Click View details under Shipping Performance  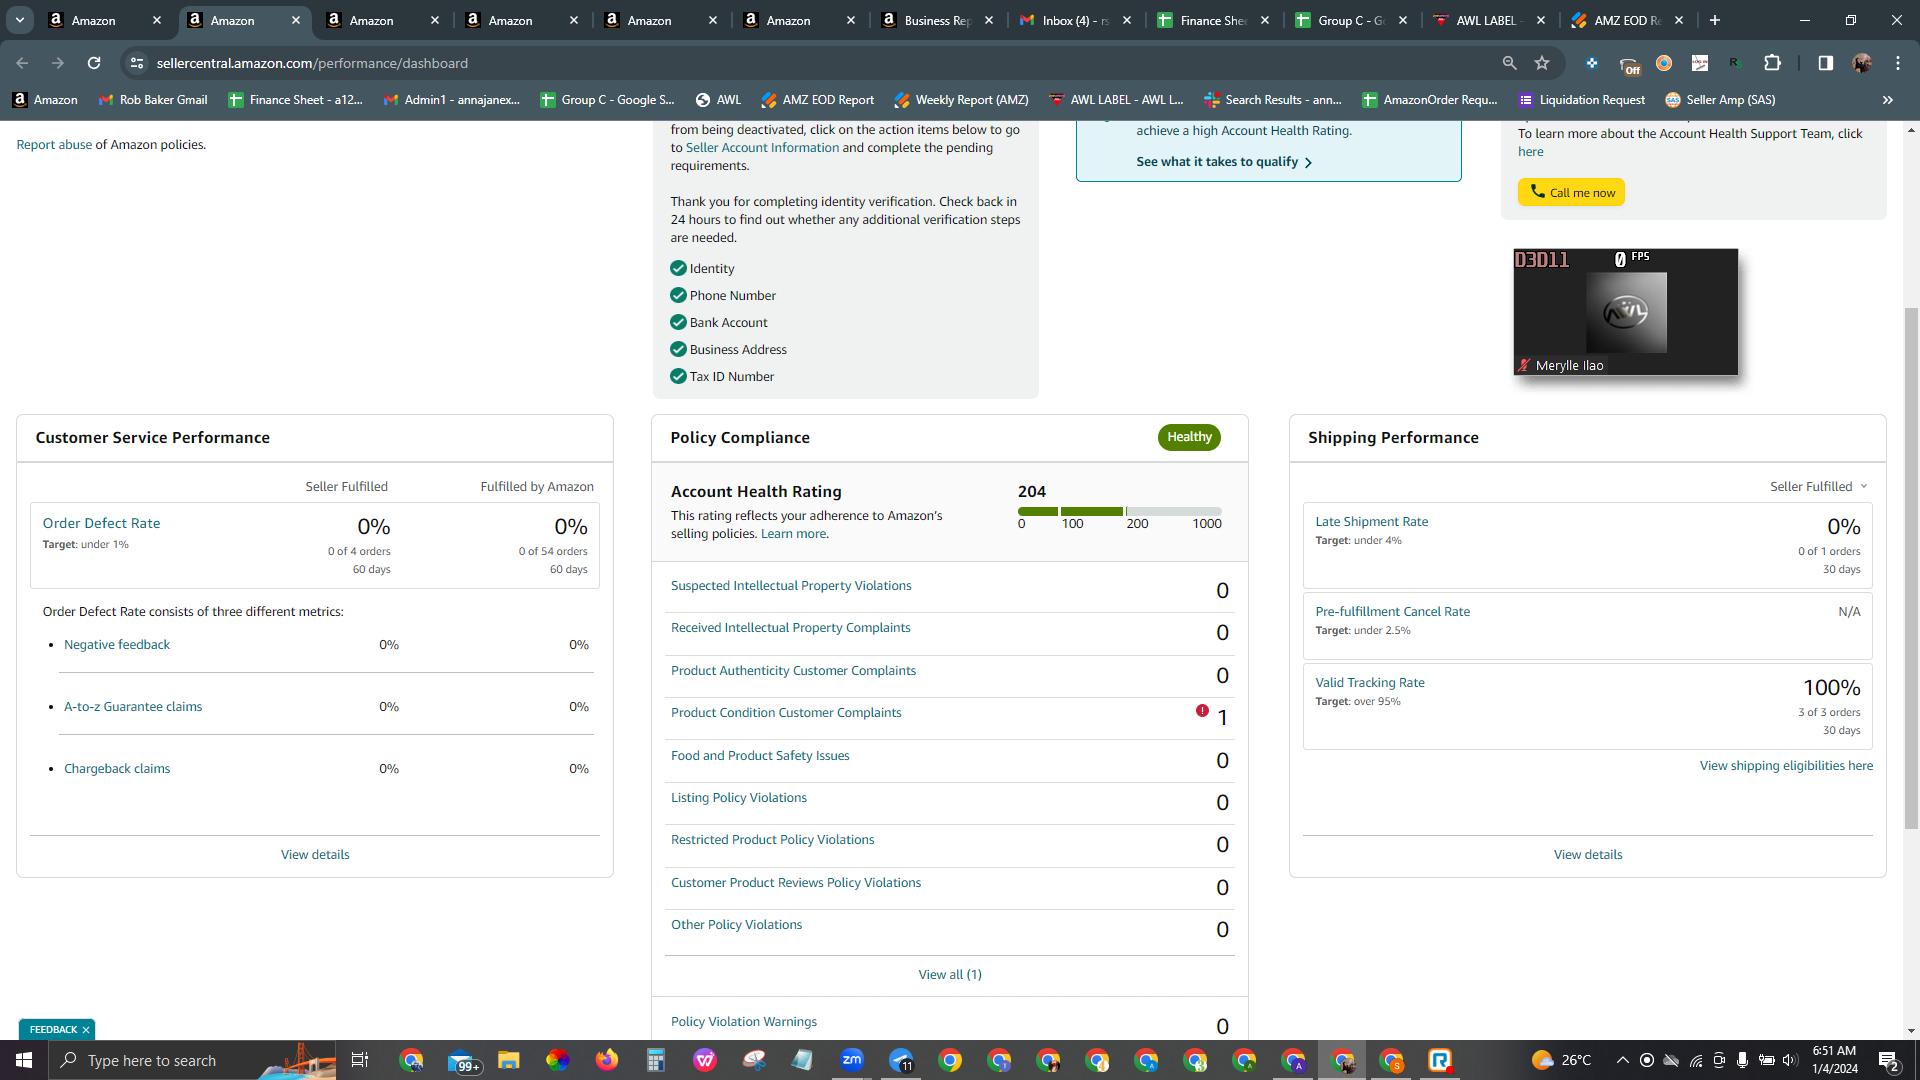(1588, 855)
